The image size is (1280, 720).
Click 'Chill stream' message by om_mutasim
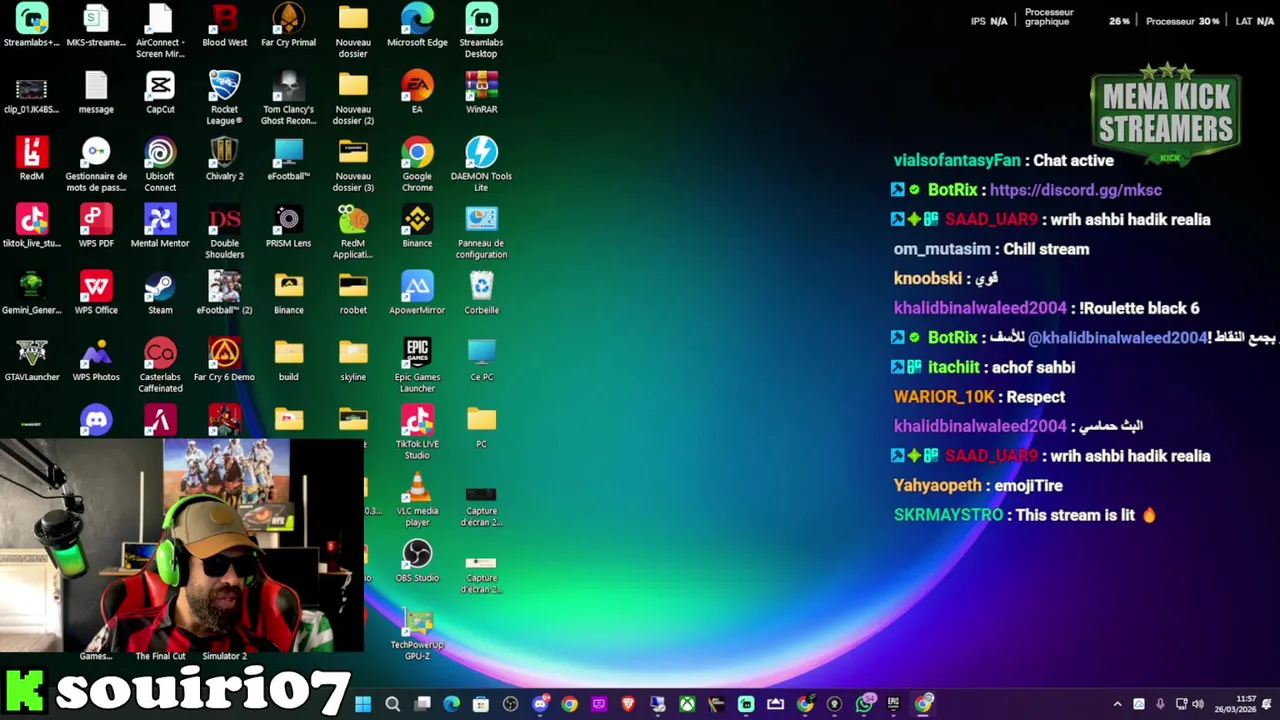[x=1046, y=249]
